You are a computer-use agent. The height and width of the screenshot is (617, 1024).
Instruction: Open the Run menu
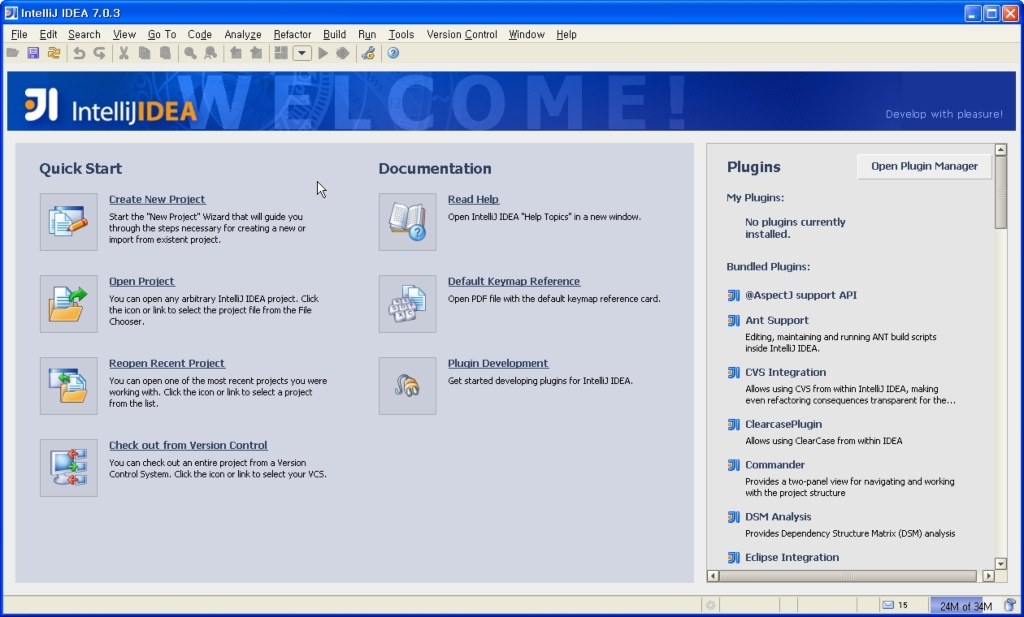coord(367,35)
